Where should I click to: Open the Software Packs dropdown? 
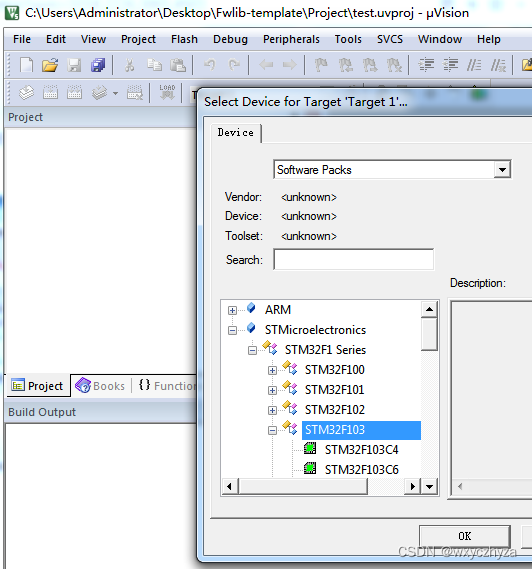[x=502, y=169]
